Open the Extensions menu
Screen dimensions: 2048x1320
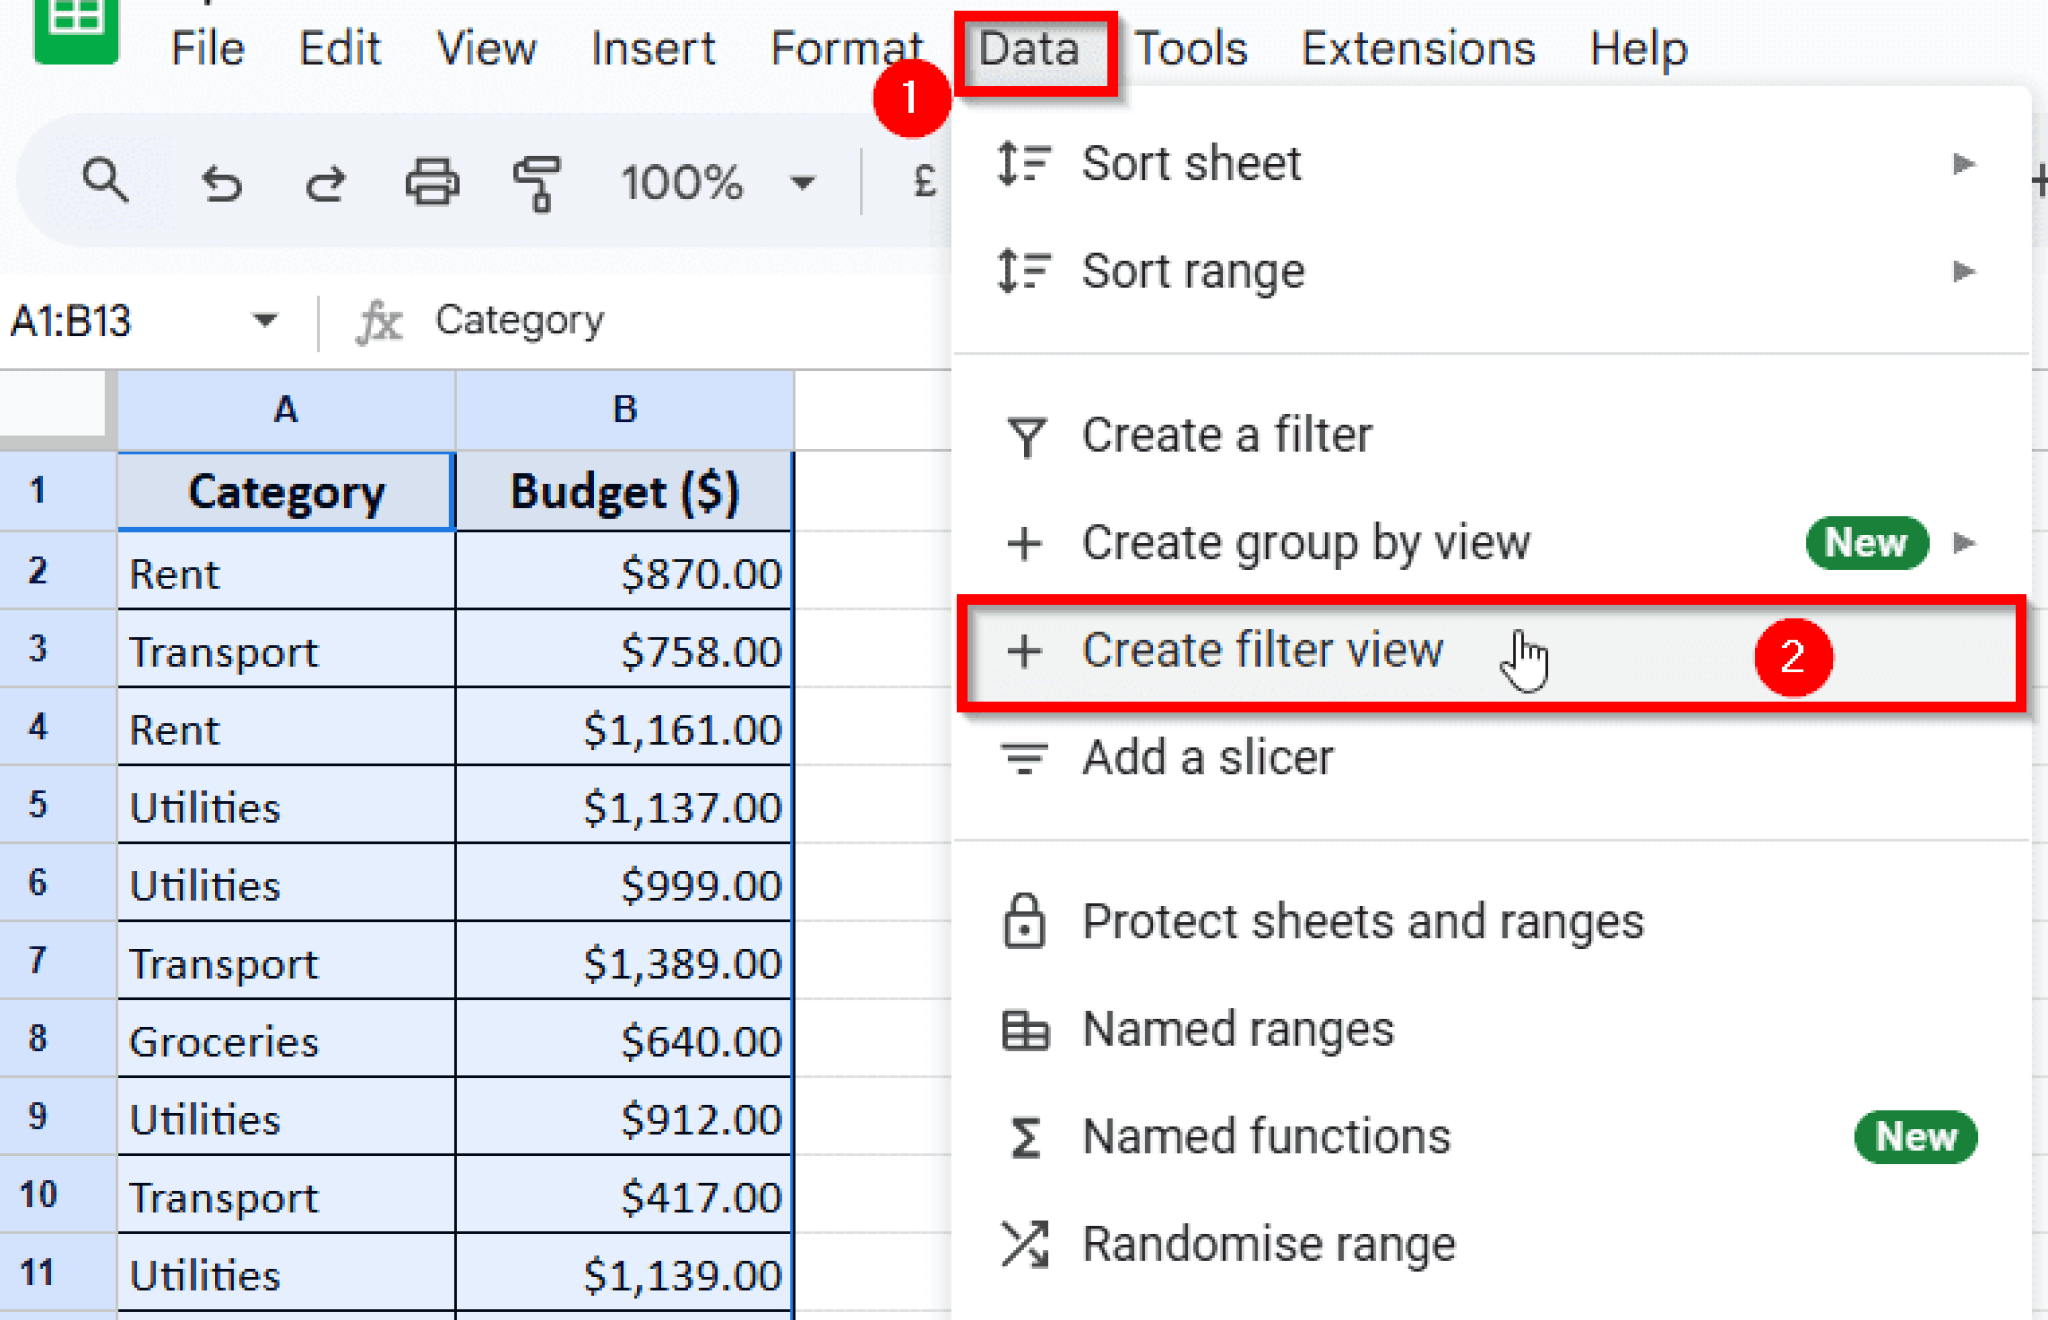point(1418,47)
